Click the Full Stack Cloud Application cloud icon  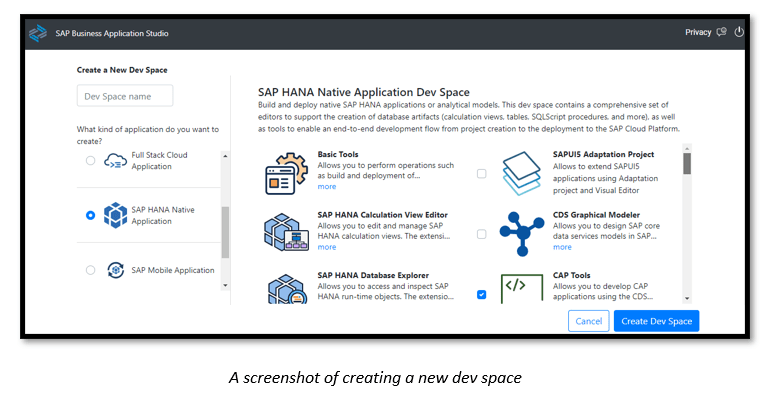[x=115, y=161]
